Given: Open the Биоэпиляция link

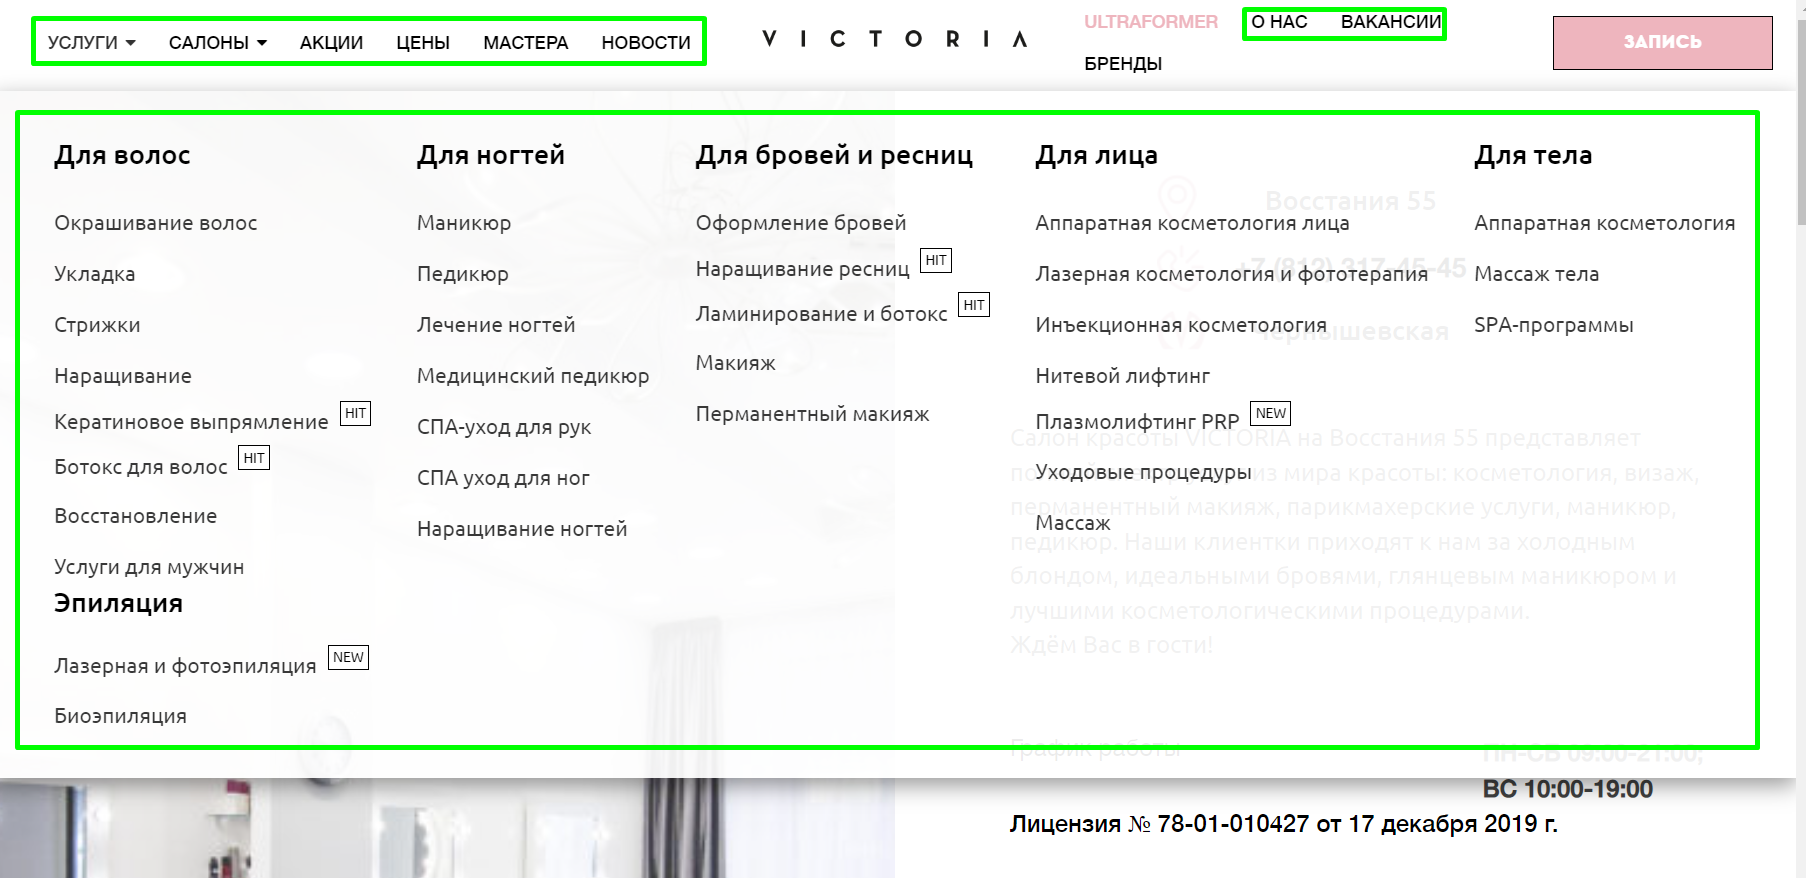Looking at the screenshot, I should (x=120, y=716).
